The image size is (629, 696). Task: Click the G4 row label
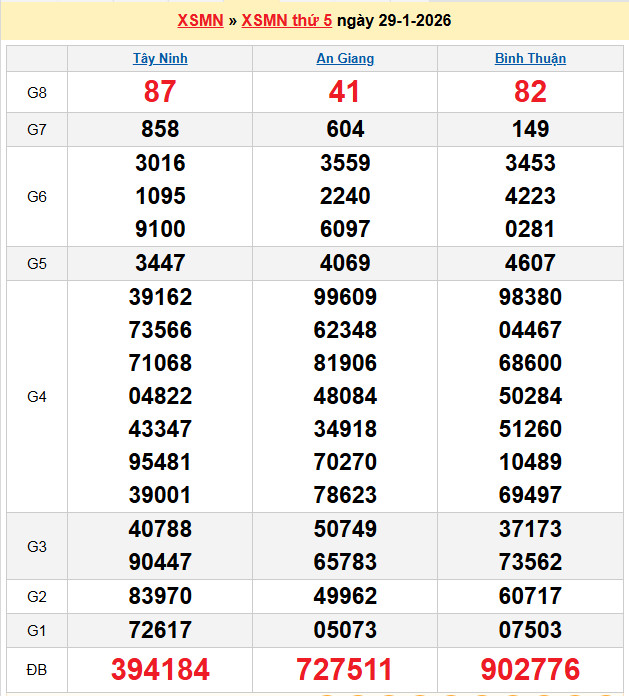click(37, 397)
